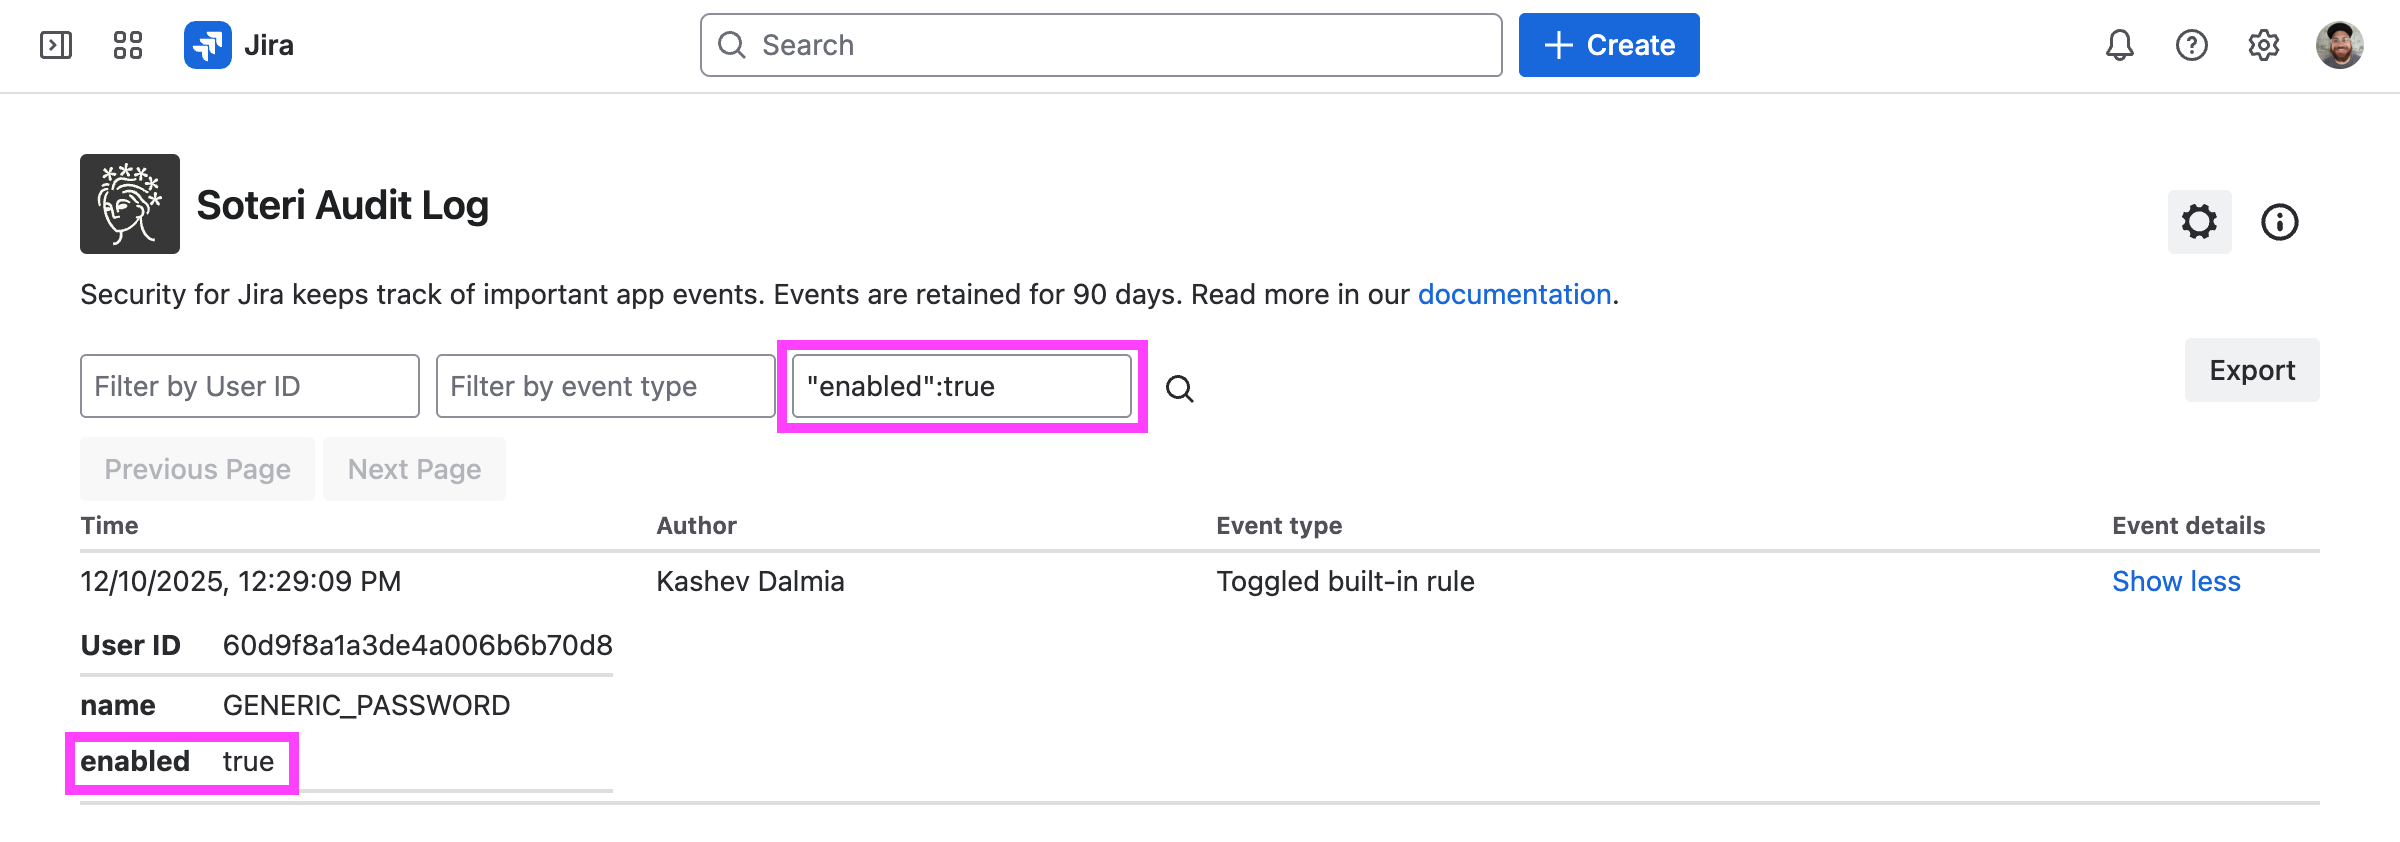Viewport: 2400px width, 842px height.
Task: Collapse event details with Show less
Action: (2175, 581)
